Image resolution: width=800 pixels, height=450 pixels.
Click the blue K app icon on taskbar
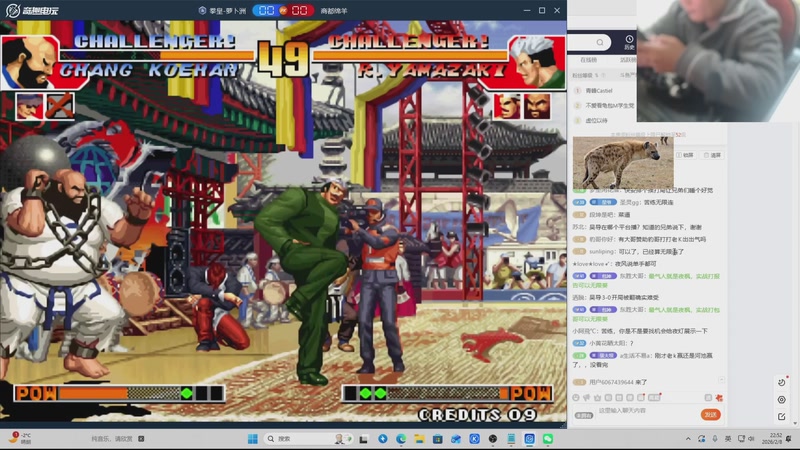pos(474,439)
